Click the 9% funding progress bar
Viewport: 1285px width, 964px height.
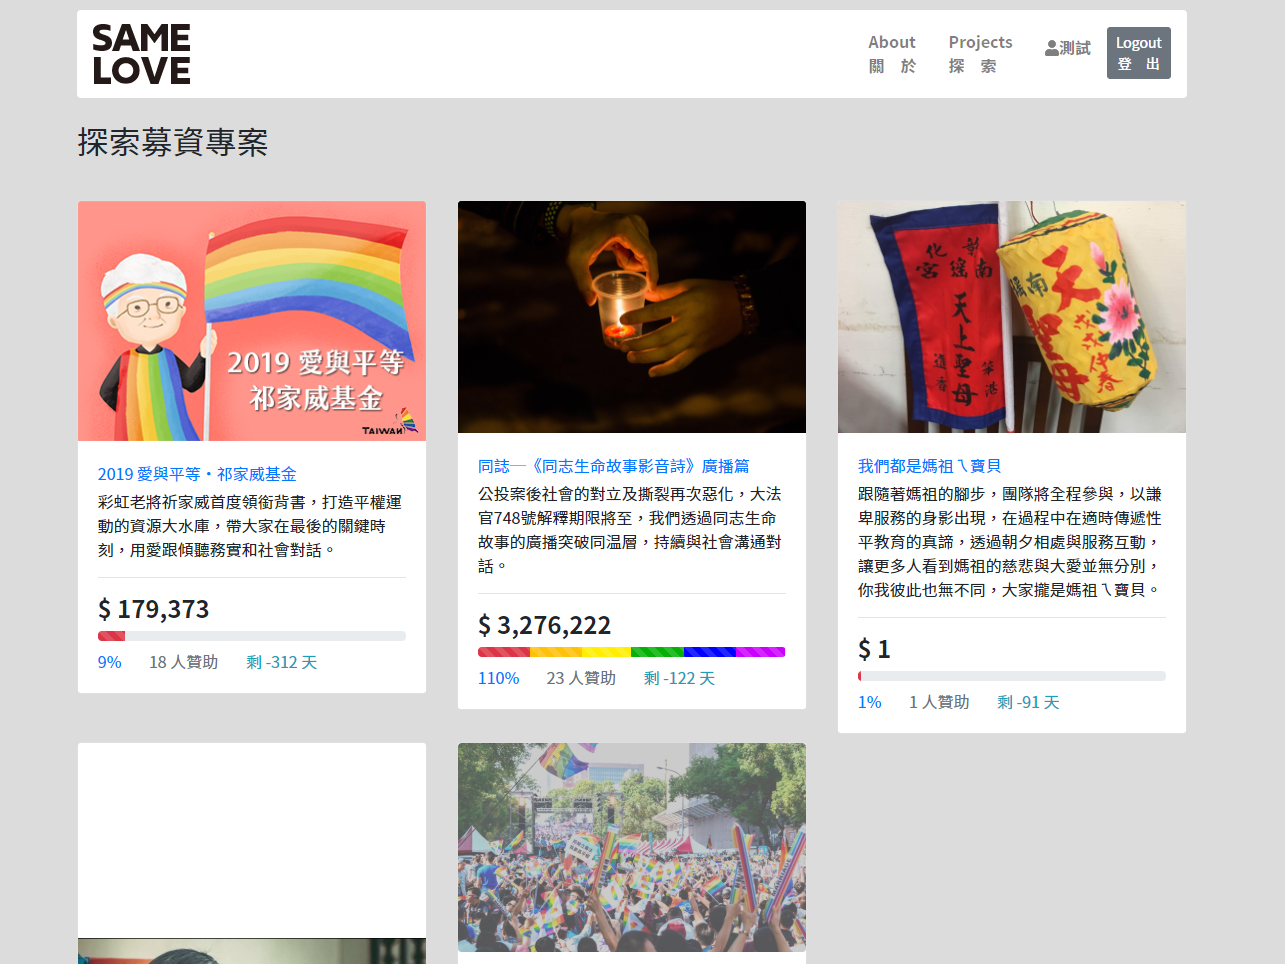pyautogui.click(x=252, y=636)
